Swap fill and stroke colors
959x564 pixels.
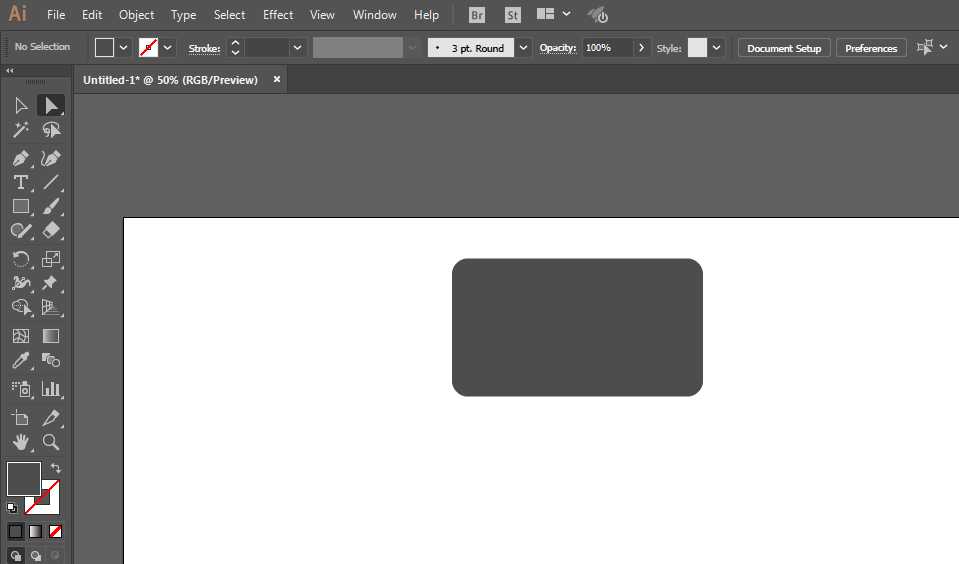point(56,468)
